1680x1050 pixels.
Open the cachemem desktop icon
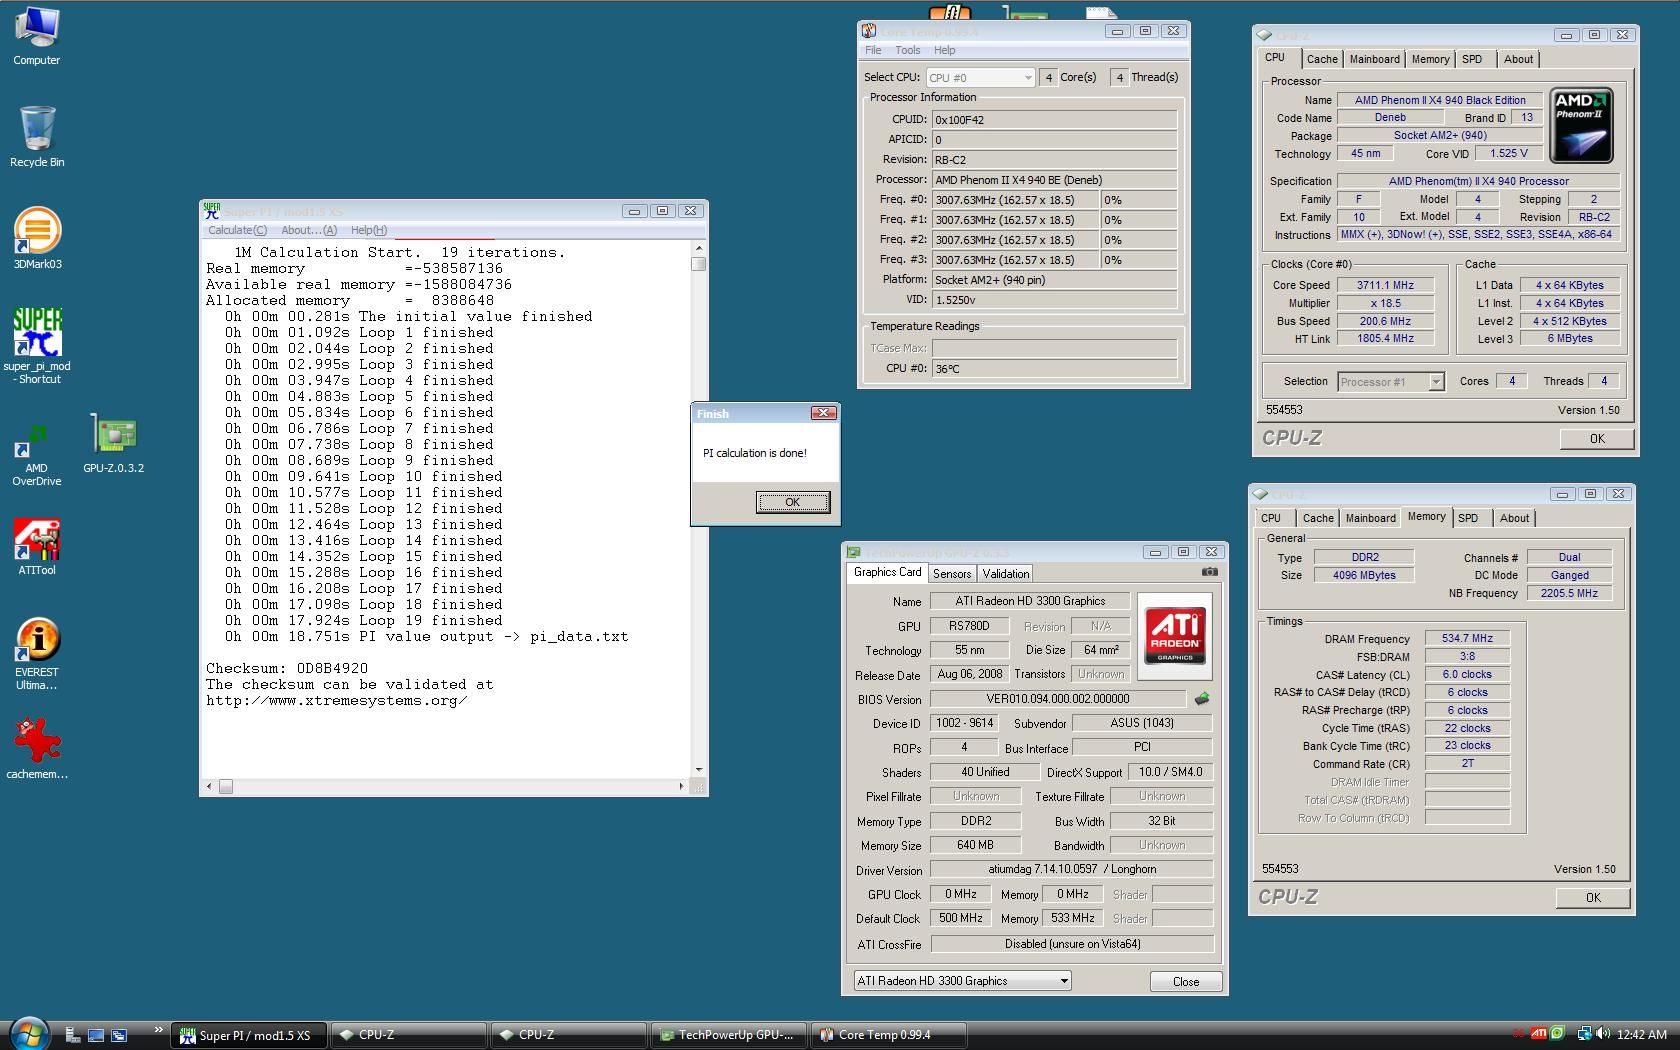coord(37,748)
